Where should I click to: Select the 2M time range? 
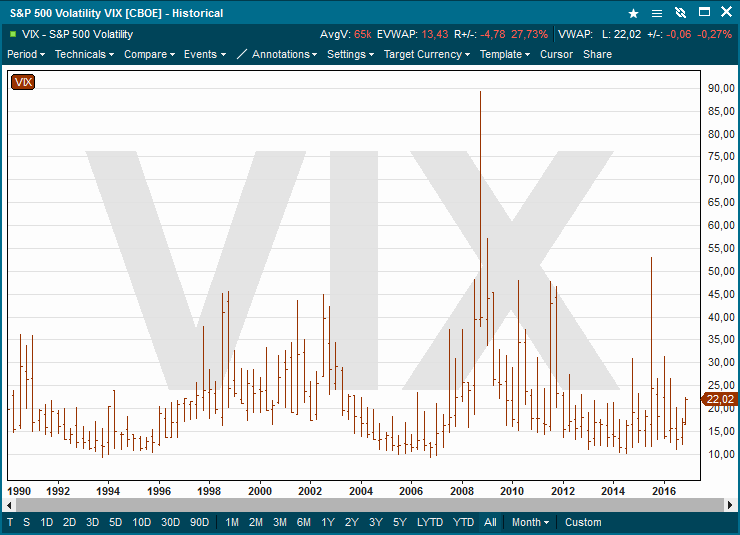click(x=256, y=522)
